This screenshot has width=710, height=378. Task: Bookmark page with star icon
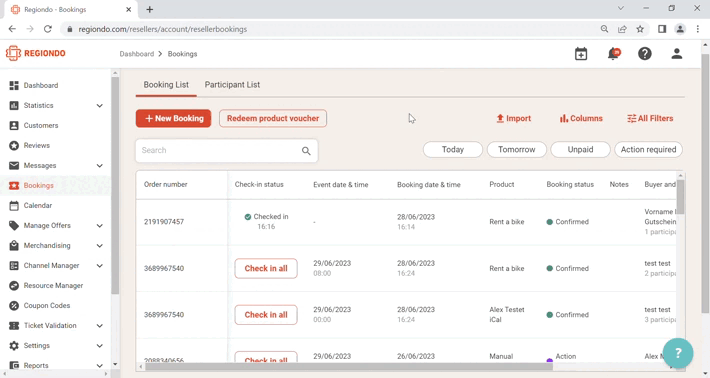(x=640, y=29)
